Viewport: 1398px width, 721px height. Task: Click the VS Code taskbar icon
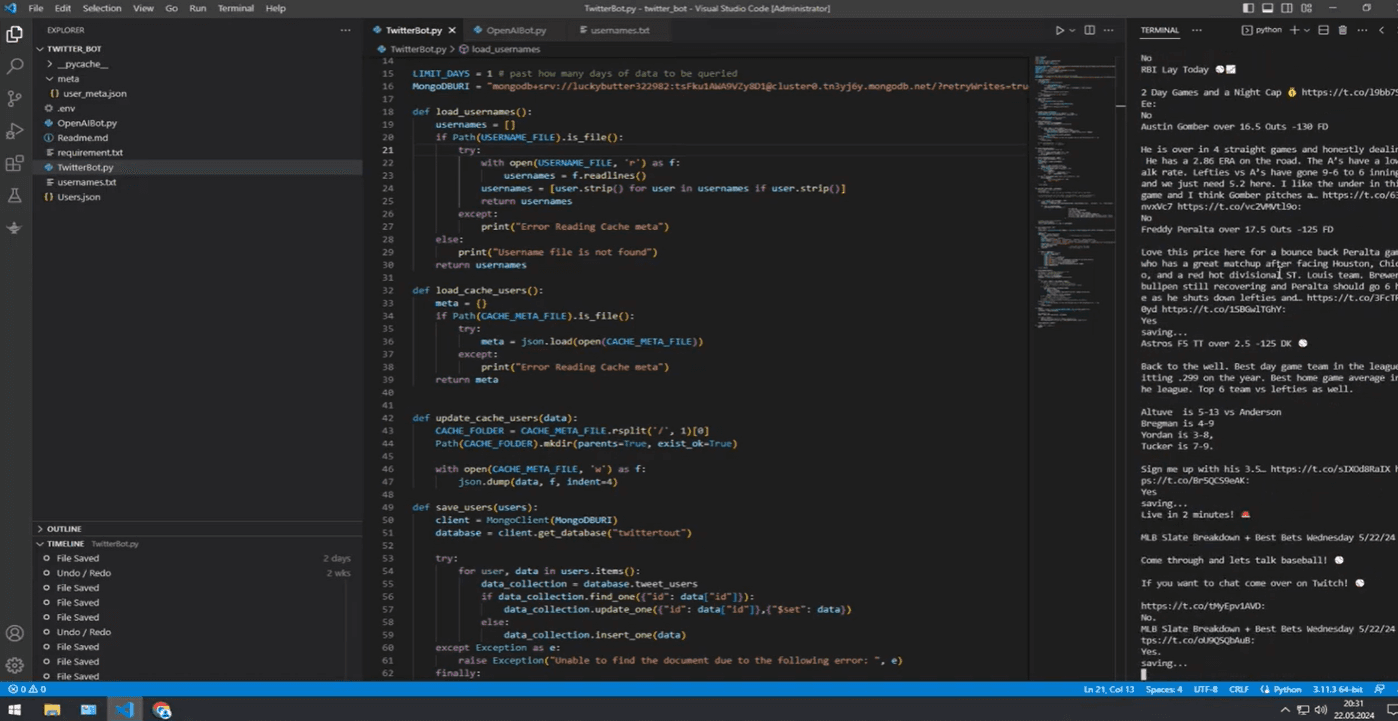click(x=124, y=710)
